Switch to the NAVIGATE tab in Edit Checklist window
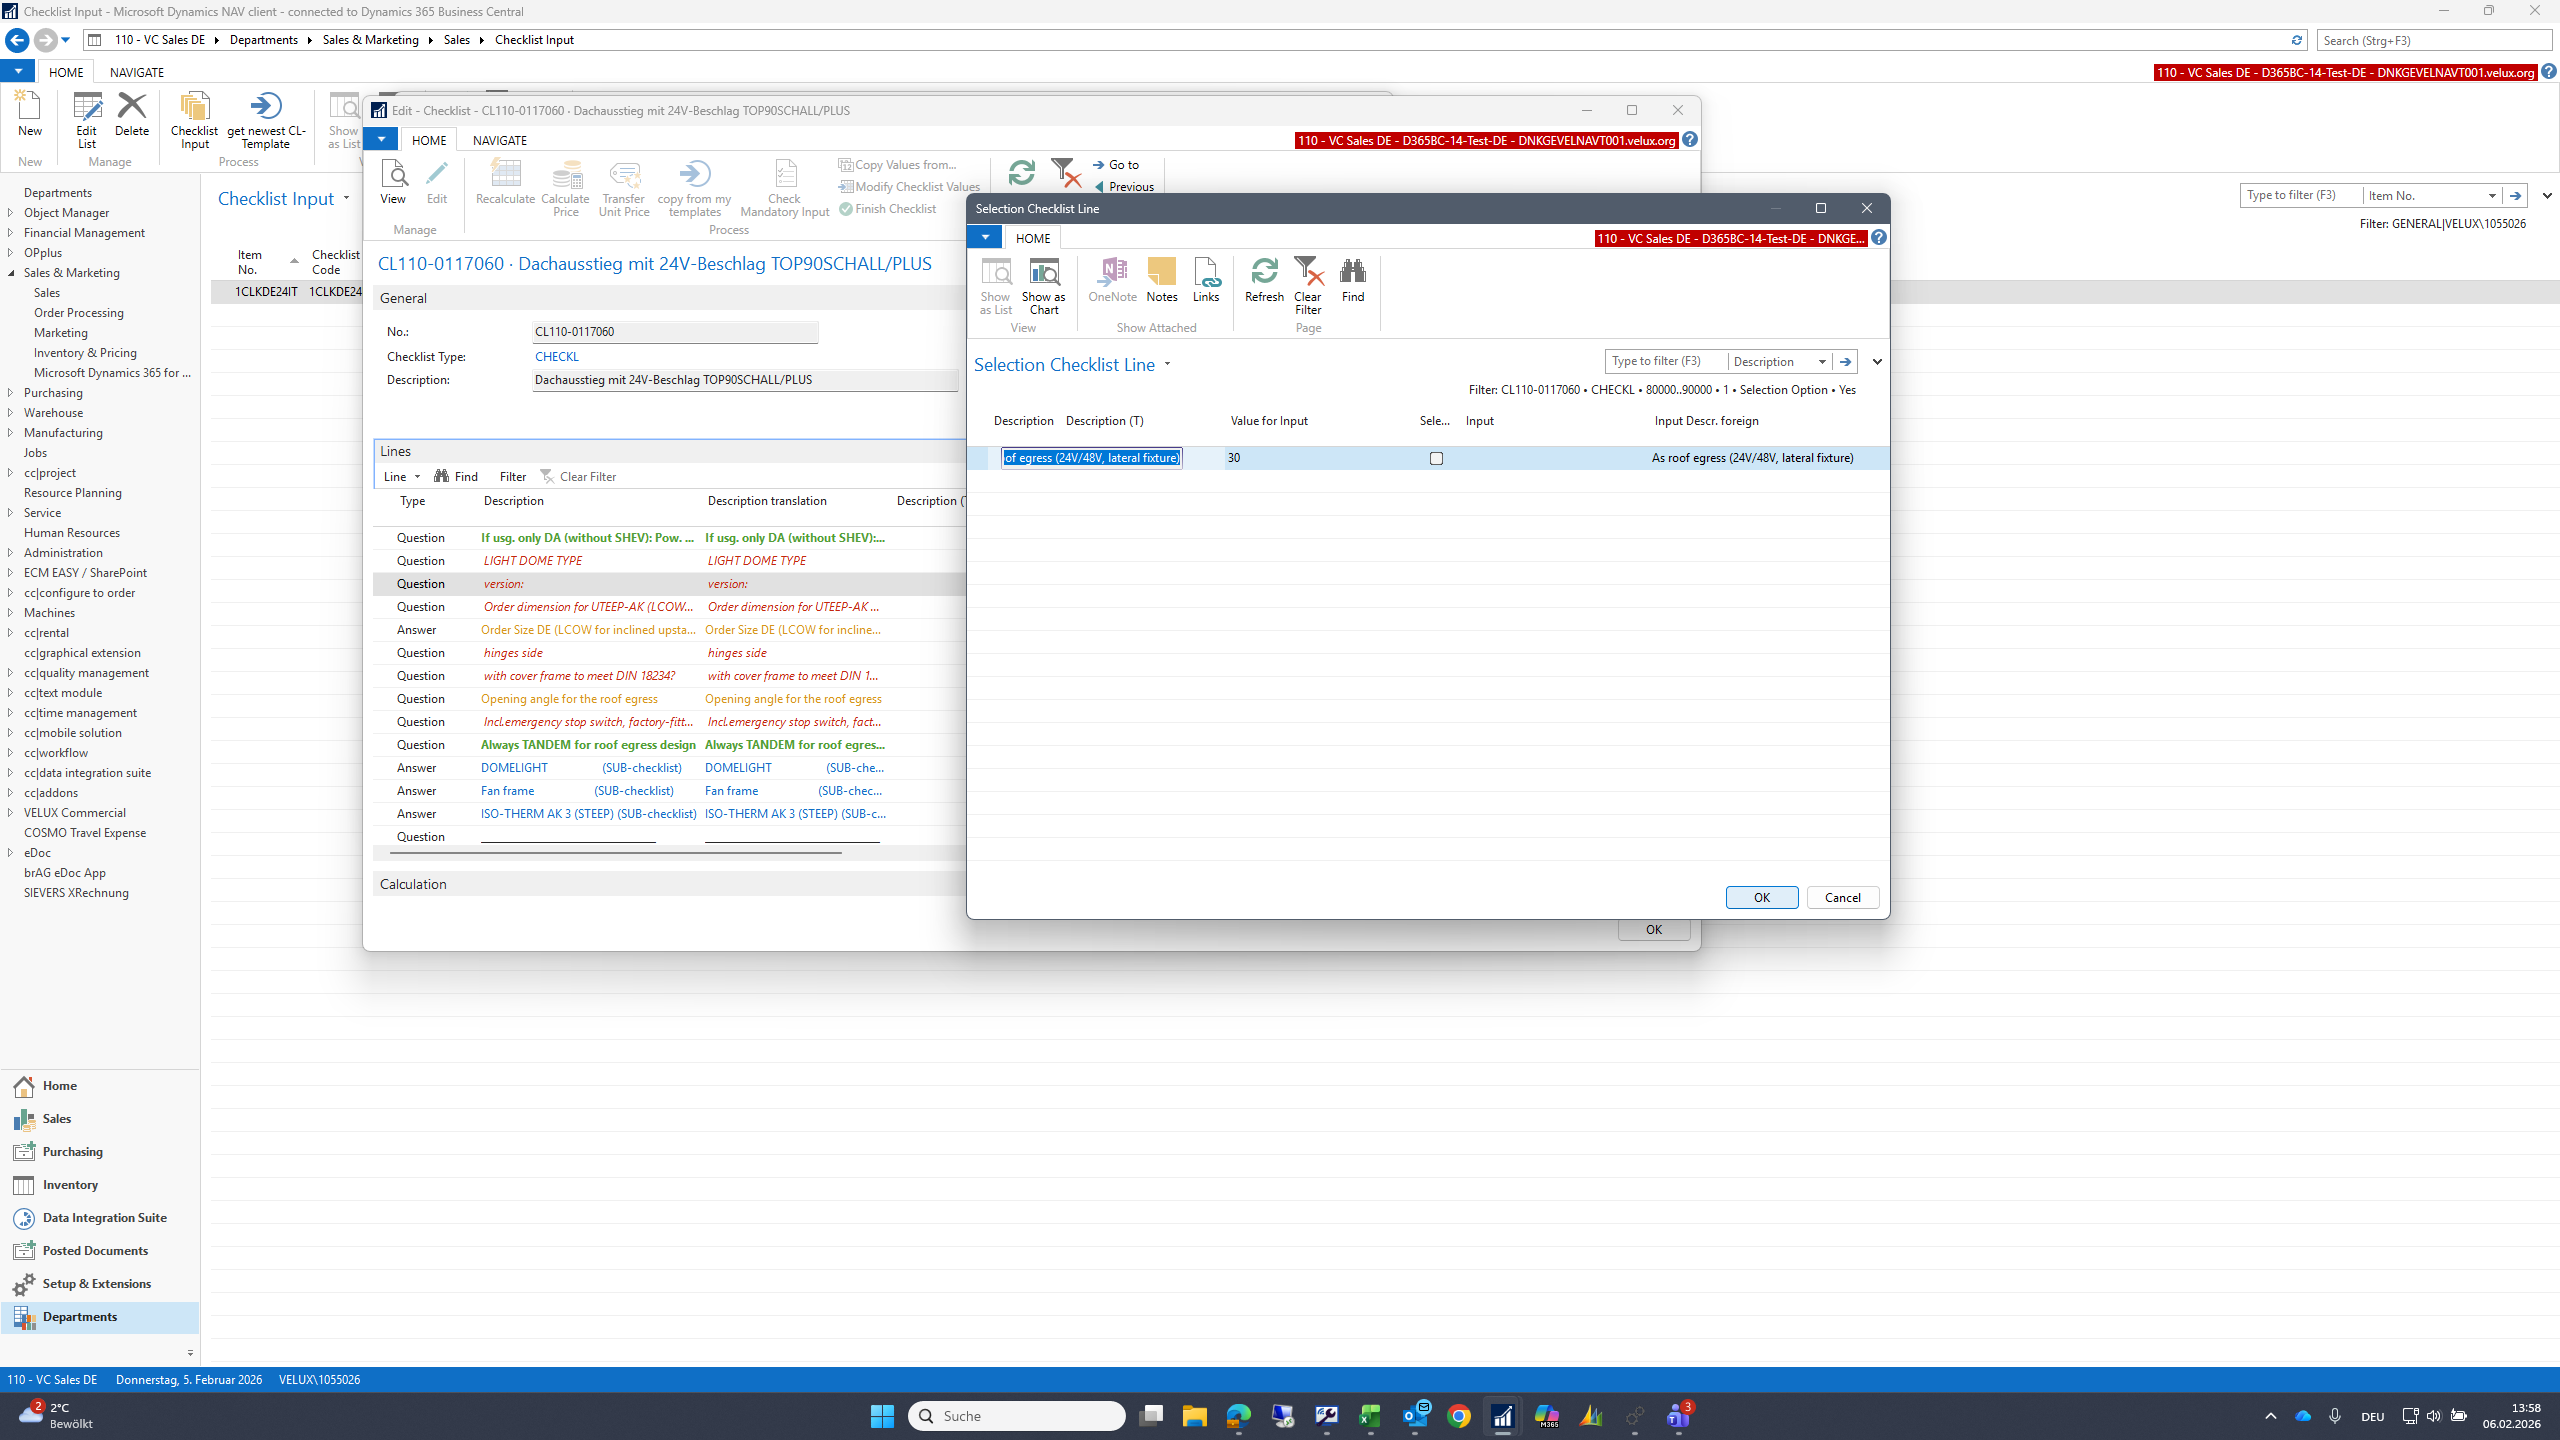This screenshot has height=1440, width=2560. [499, 140]
